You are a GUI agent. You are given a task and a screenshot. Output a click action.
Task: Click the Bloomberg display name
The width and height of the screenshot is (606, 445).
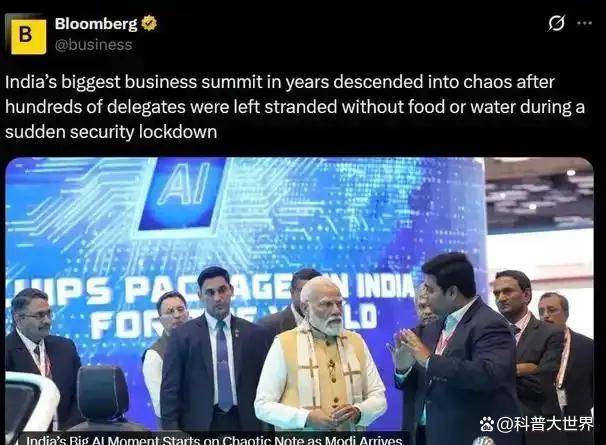96,24
